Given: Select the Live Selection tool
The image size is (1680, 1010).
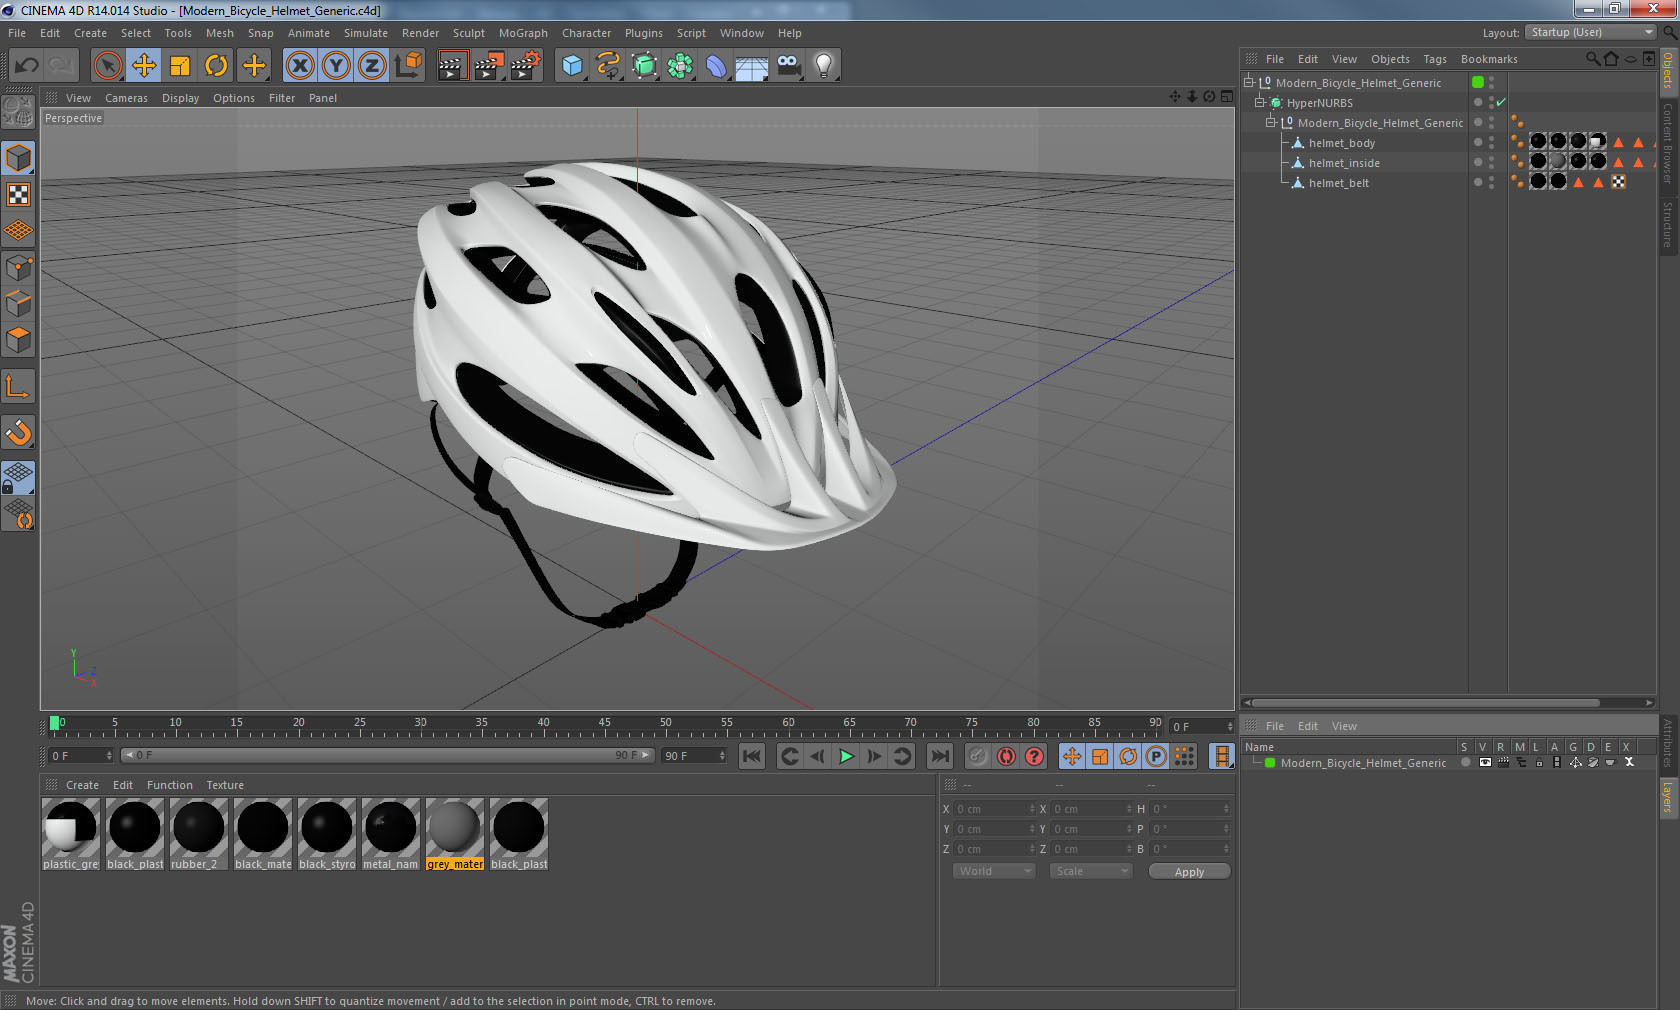Looking at the screenshot, I should tap(107, 66).
